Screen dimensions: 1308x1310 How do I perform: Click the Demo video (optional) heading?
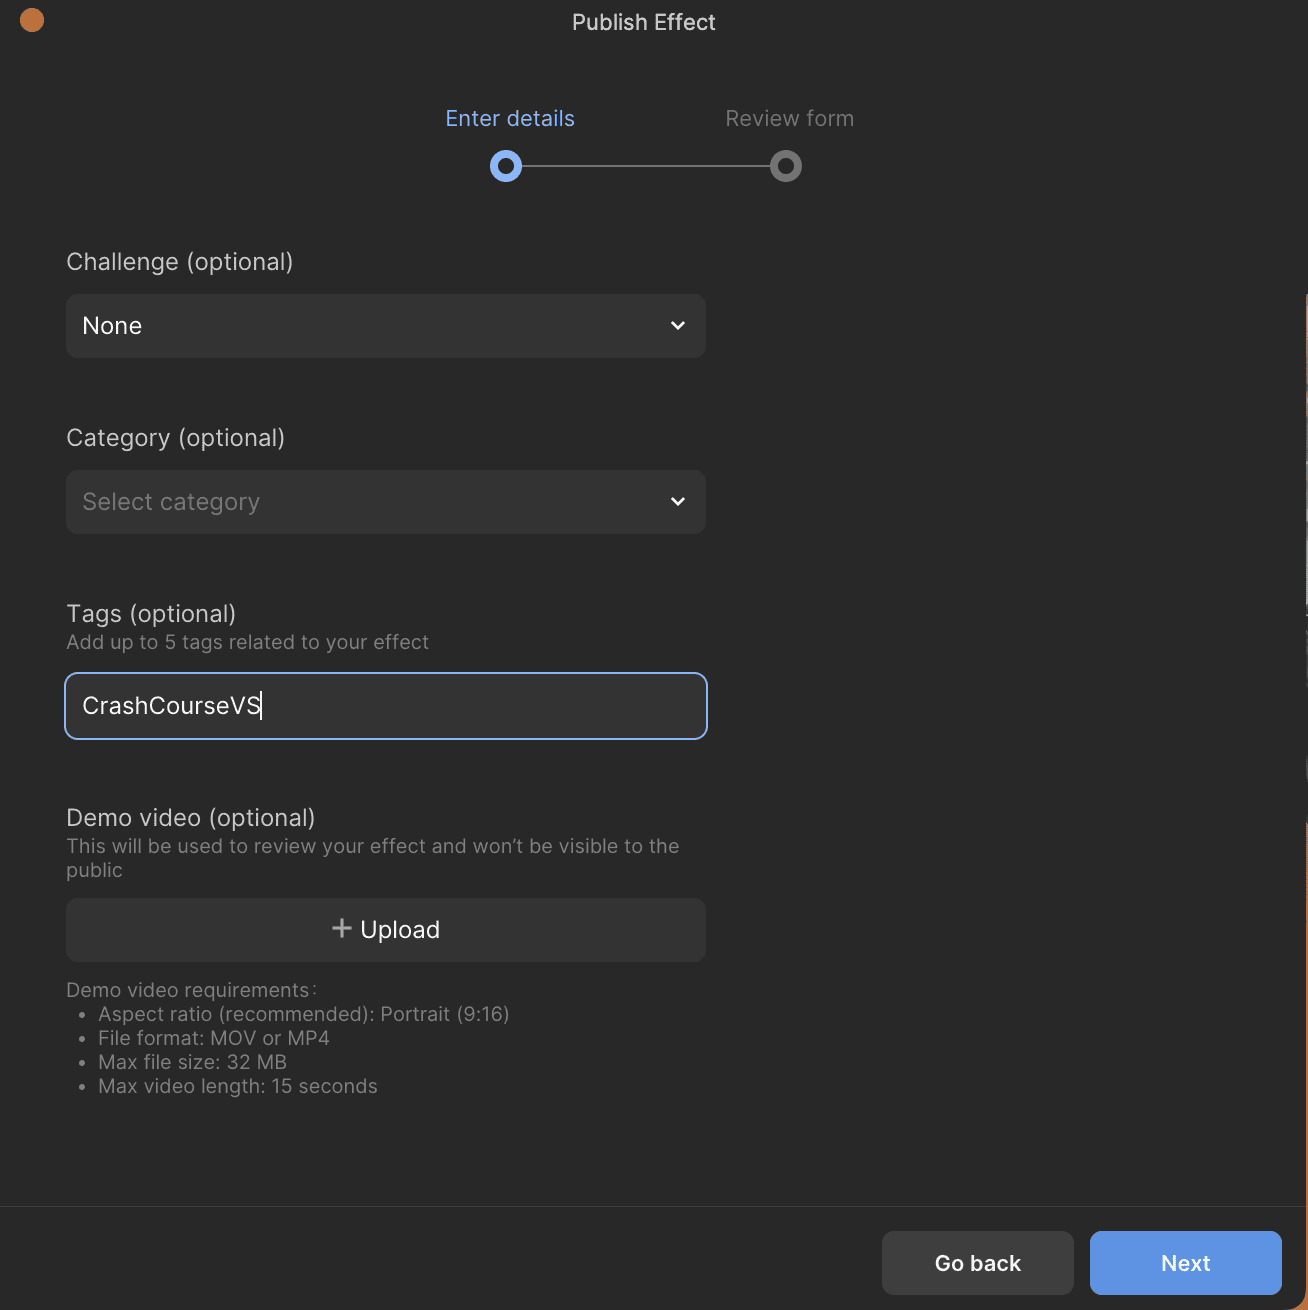[x=191, y=818]
